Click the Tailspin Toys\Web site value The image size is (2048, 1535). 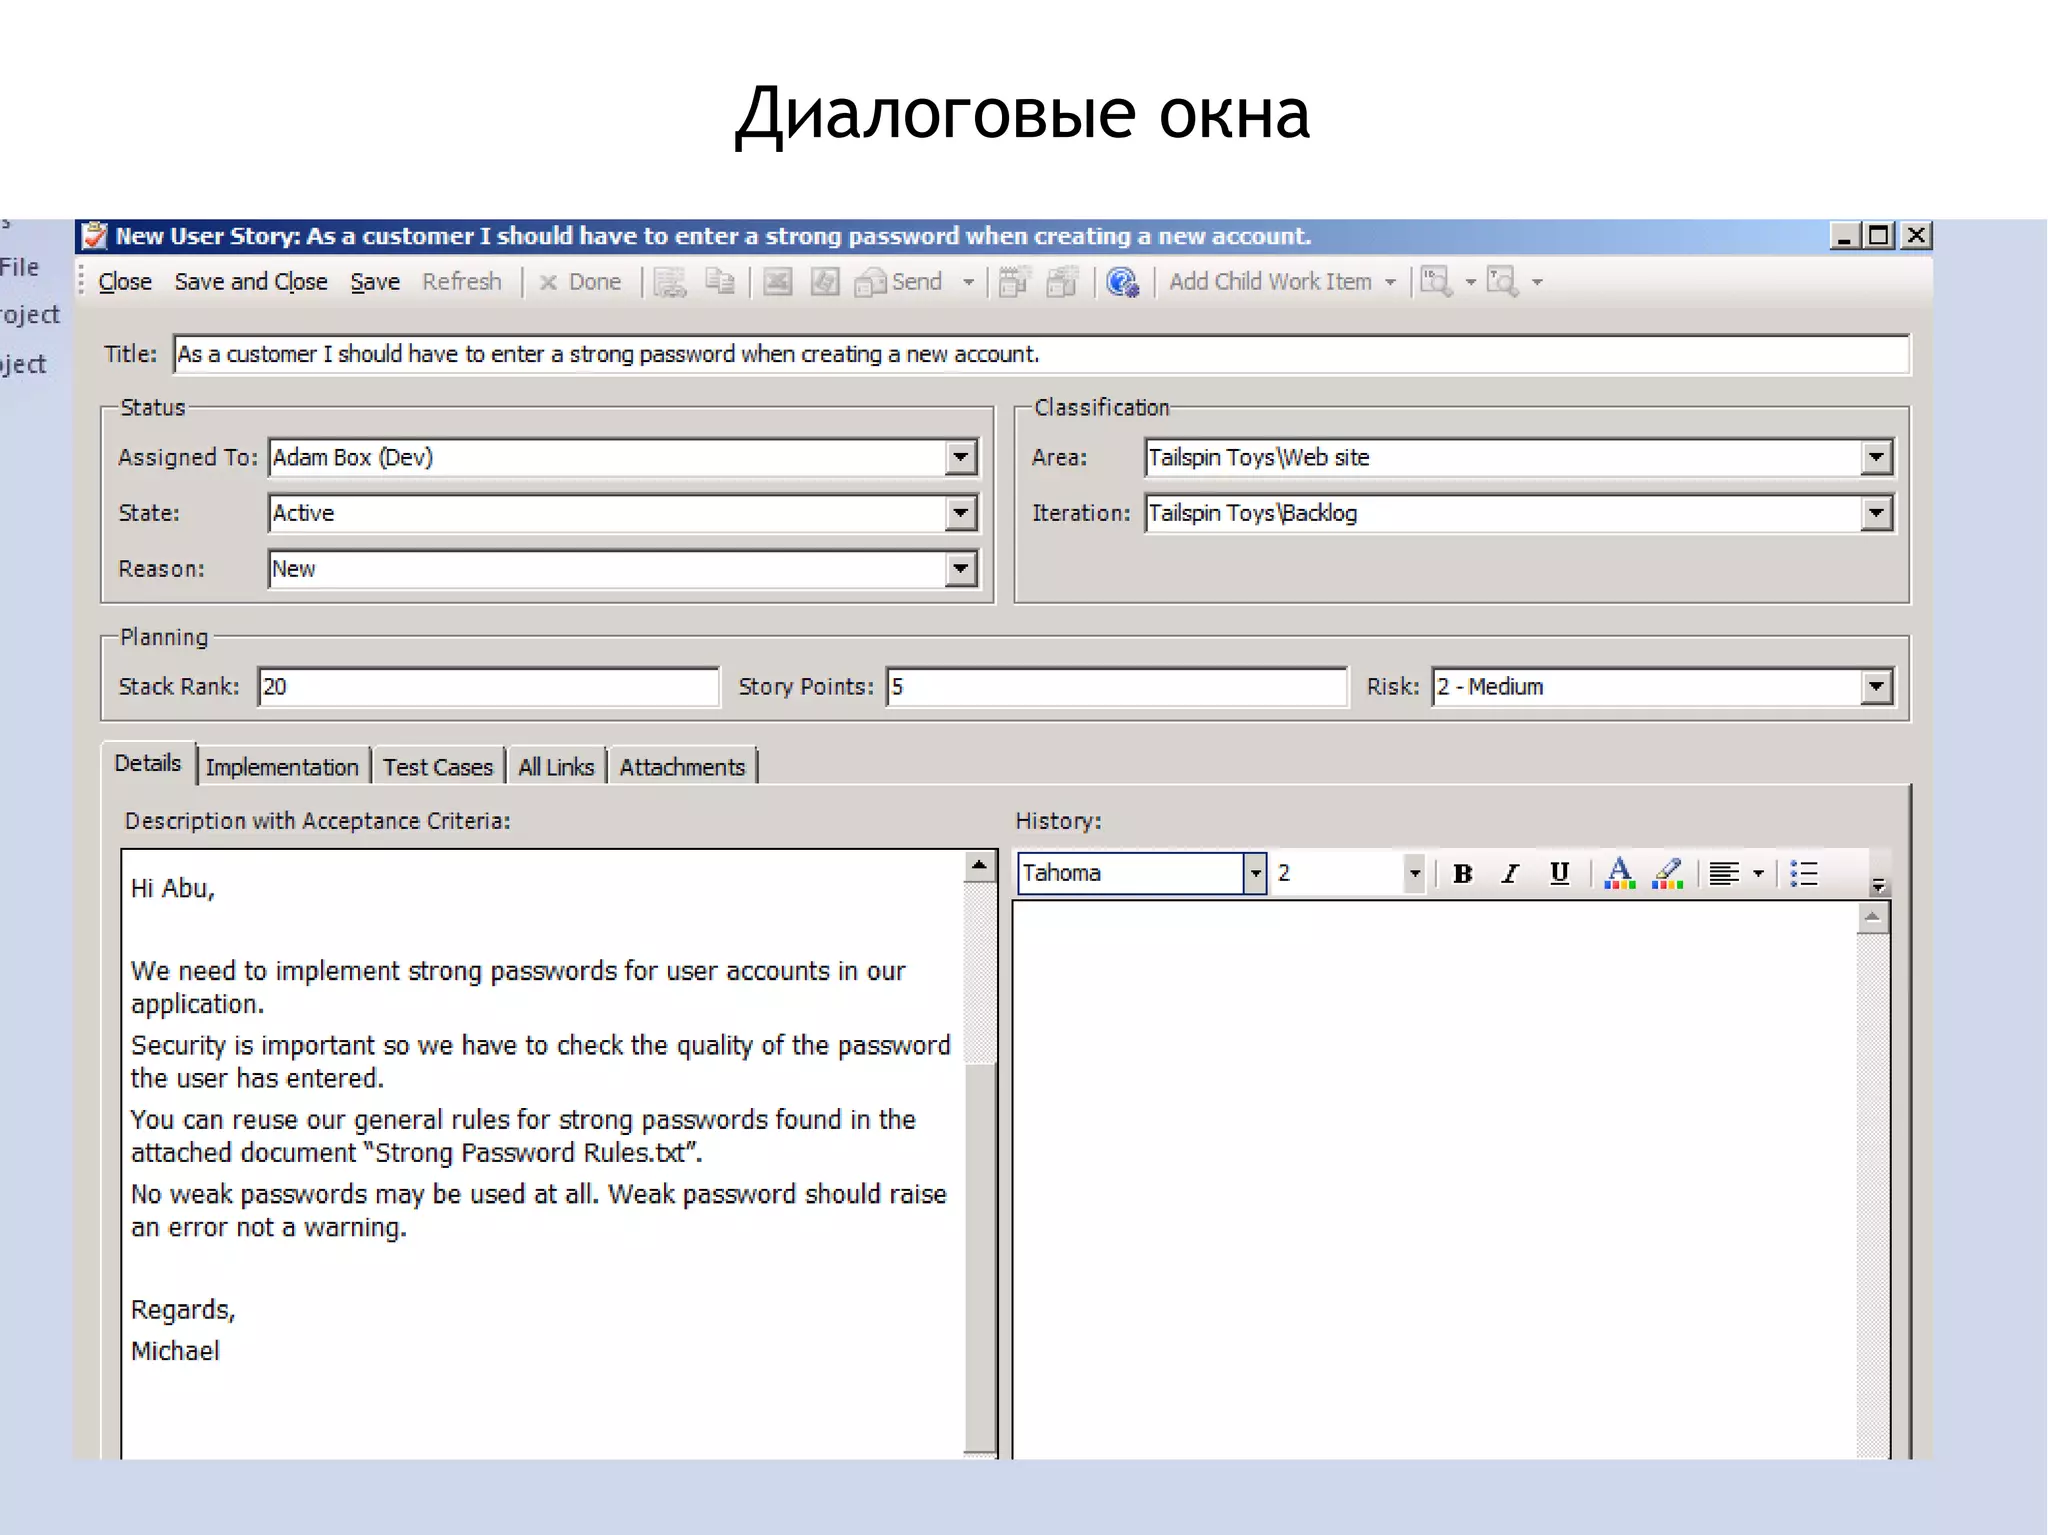[x=1259, y=458]
